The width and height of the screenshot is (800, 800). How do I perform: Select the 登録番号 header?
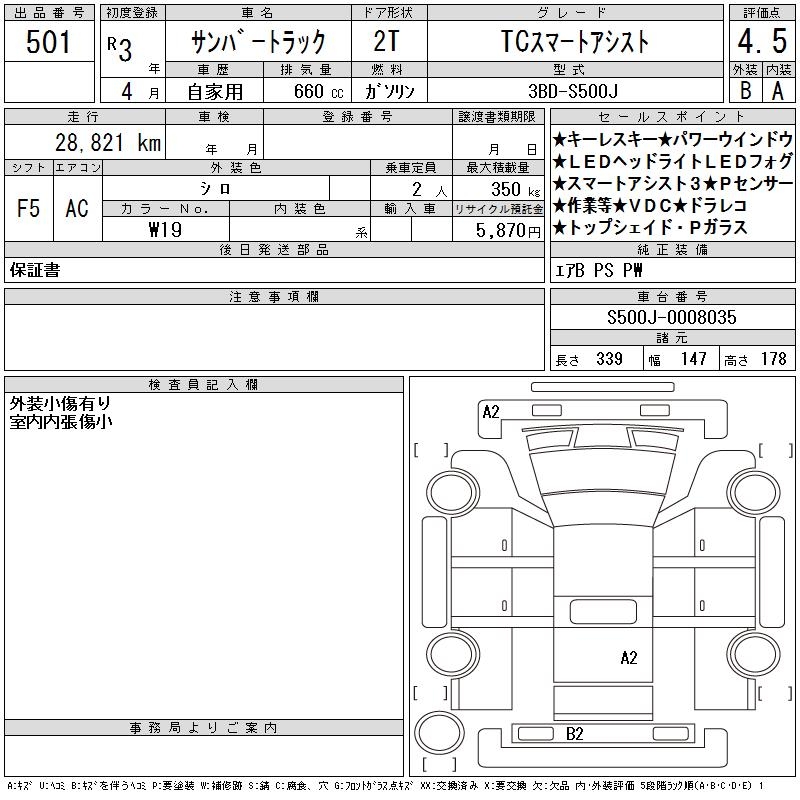coord(358,117)
